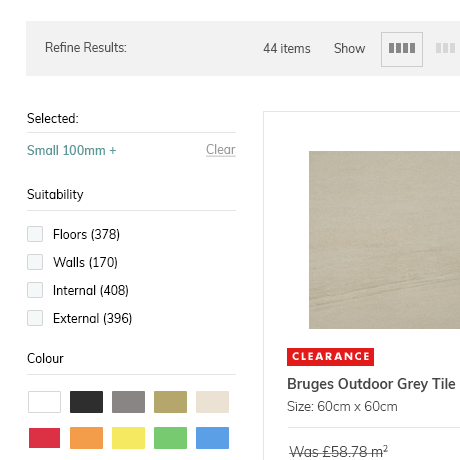Pick the yellow colour swatch

128,438
